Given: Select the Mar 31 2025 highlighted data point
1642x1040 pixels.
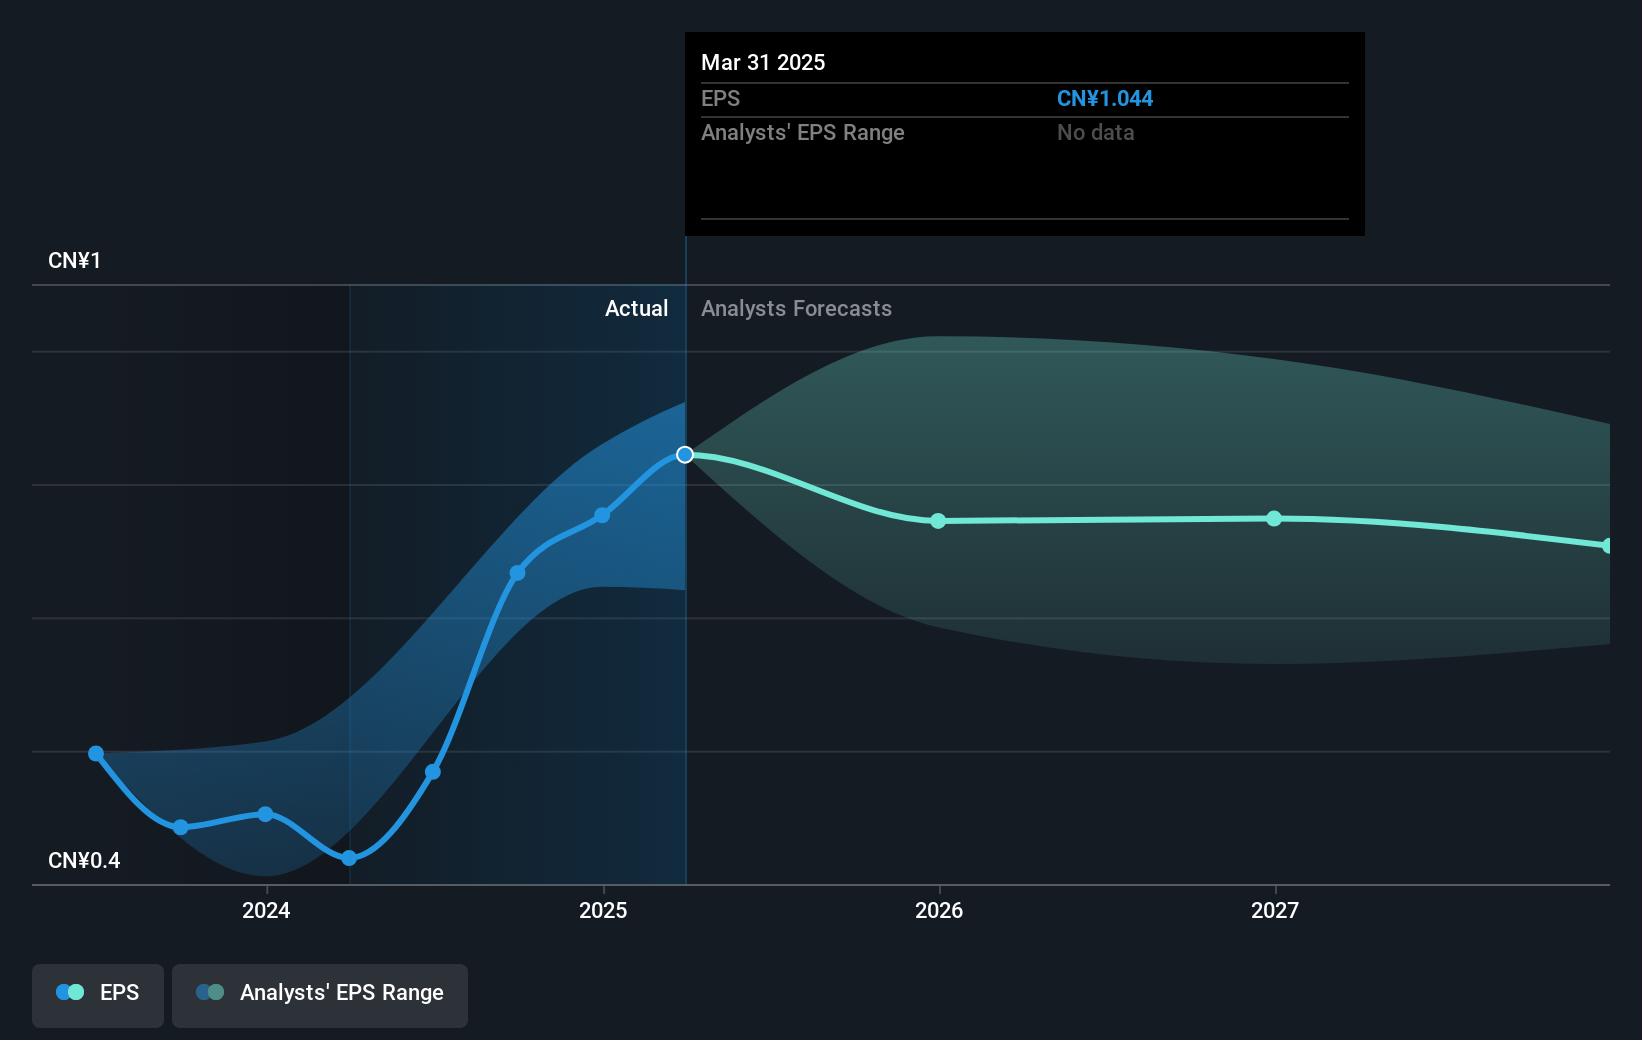Looking at the screenshot, I should pyautogui.click(x=685, y=455).
